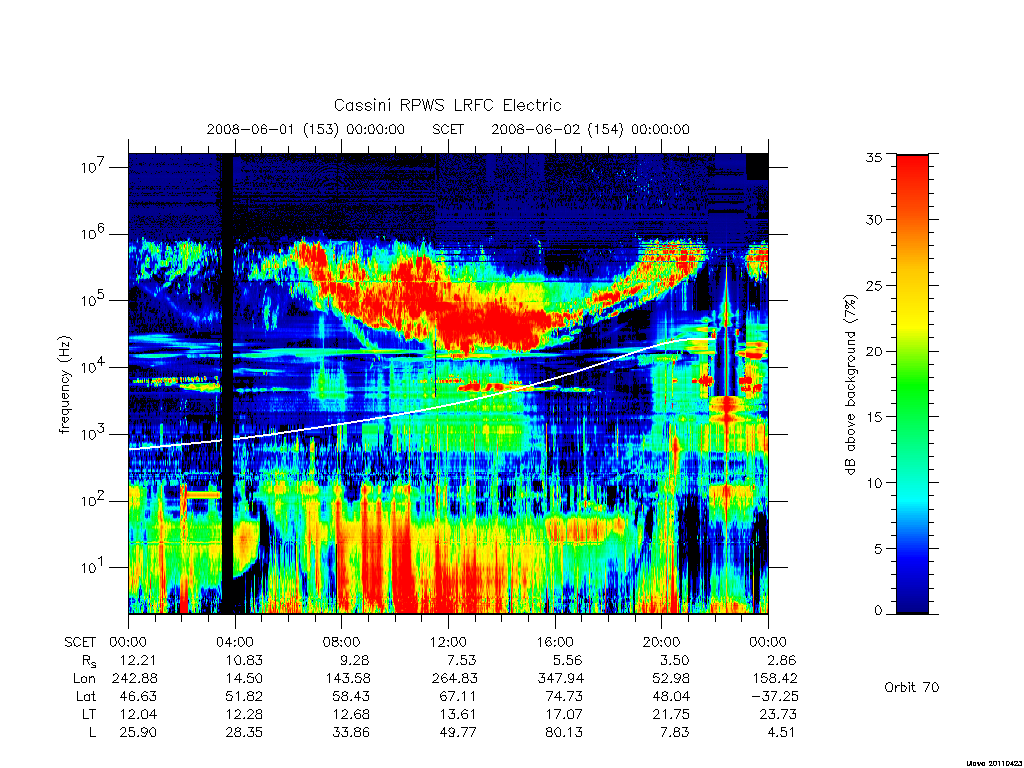Click the 10^5 frequency tick label
The height and width of the screenshot is (768, 1024).
click(x=94, y=299)
